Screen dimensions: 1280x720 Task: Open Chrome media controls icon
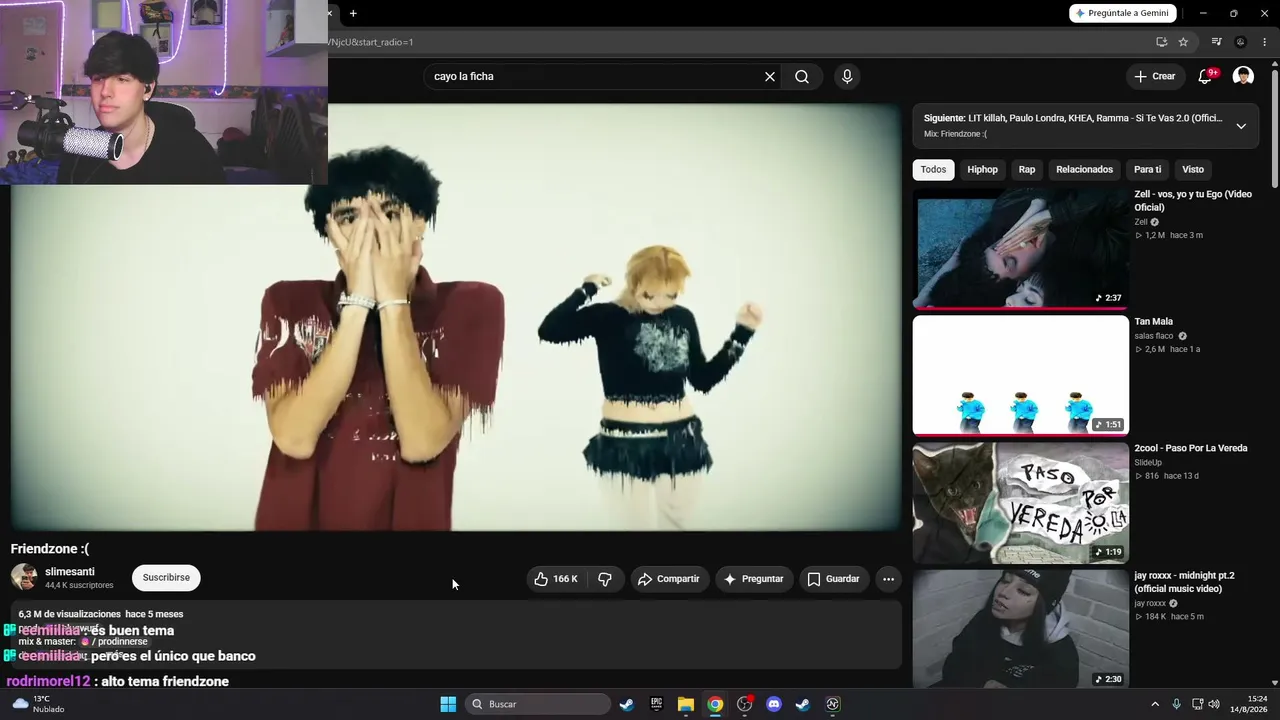click(x=1216, y=42)
